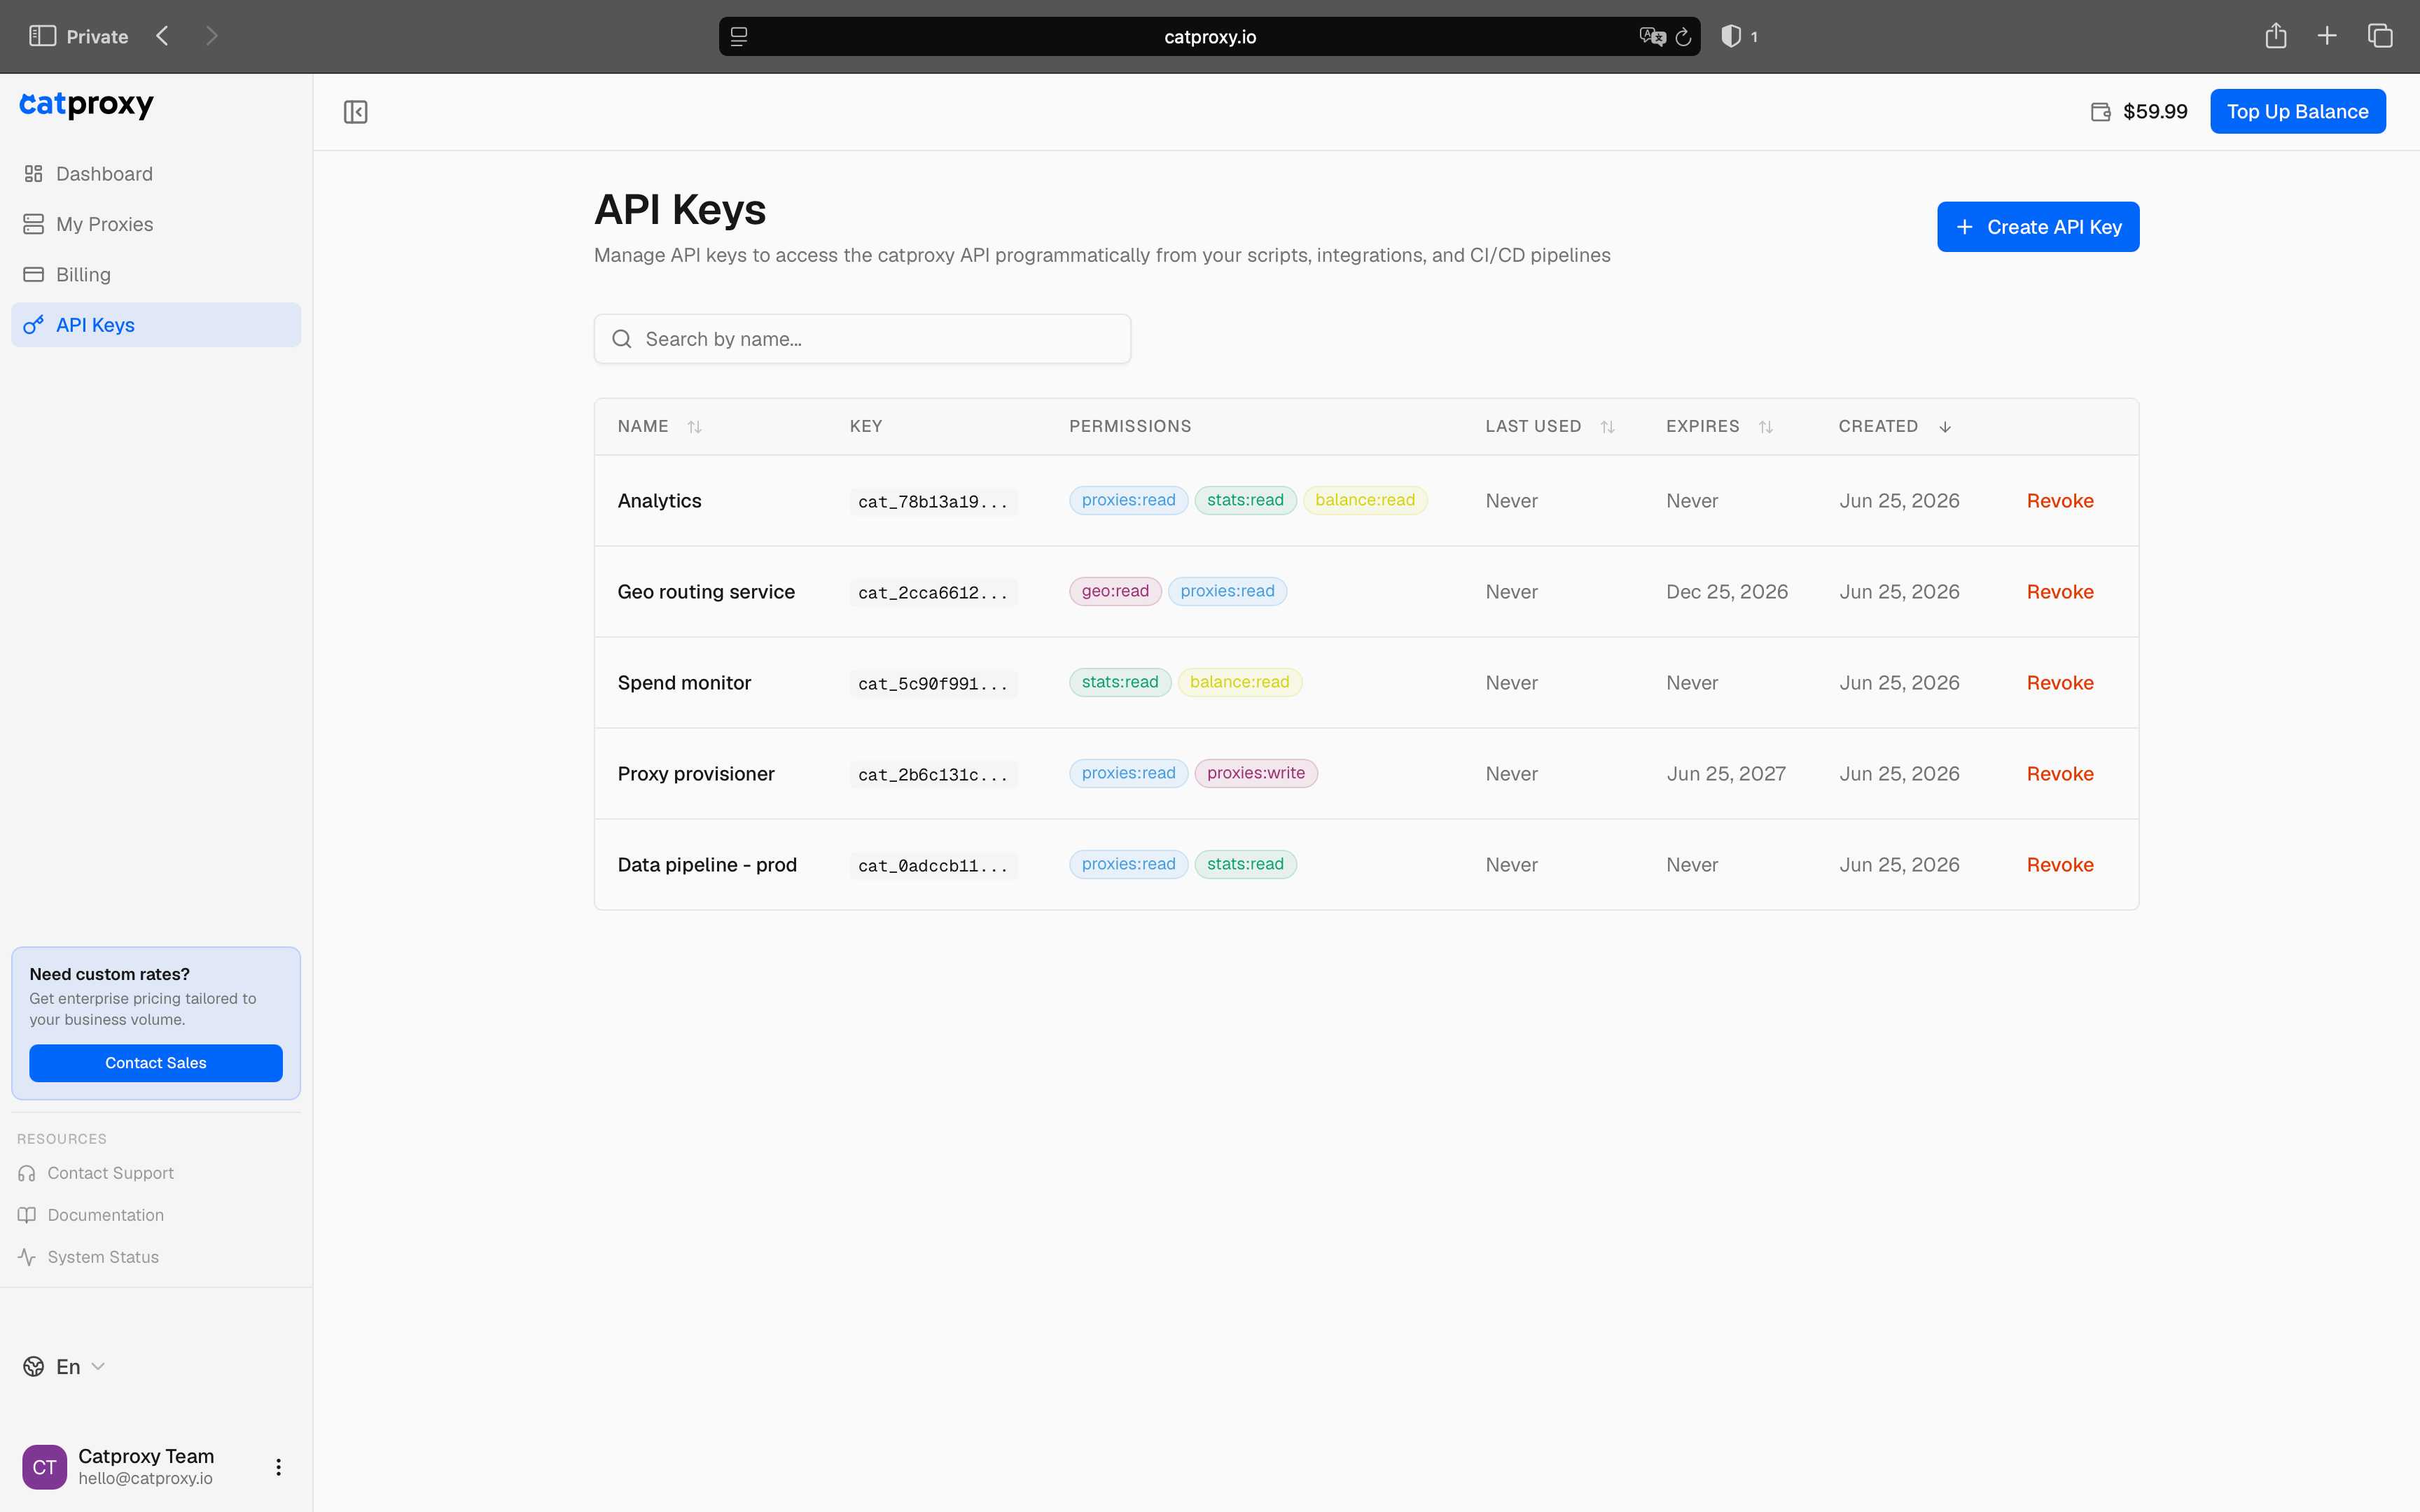Click the hello@catproxy.io email

[x=146, y=1479]
